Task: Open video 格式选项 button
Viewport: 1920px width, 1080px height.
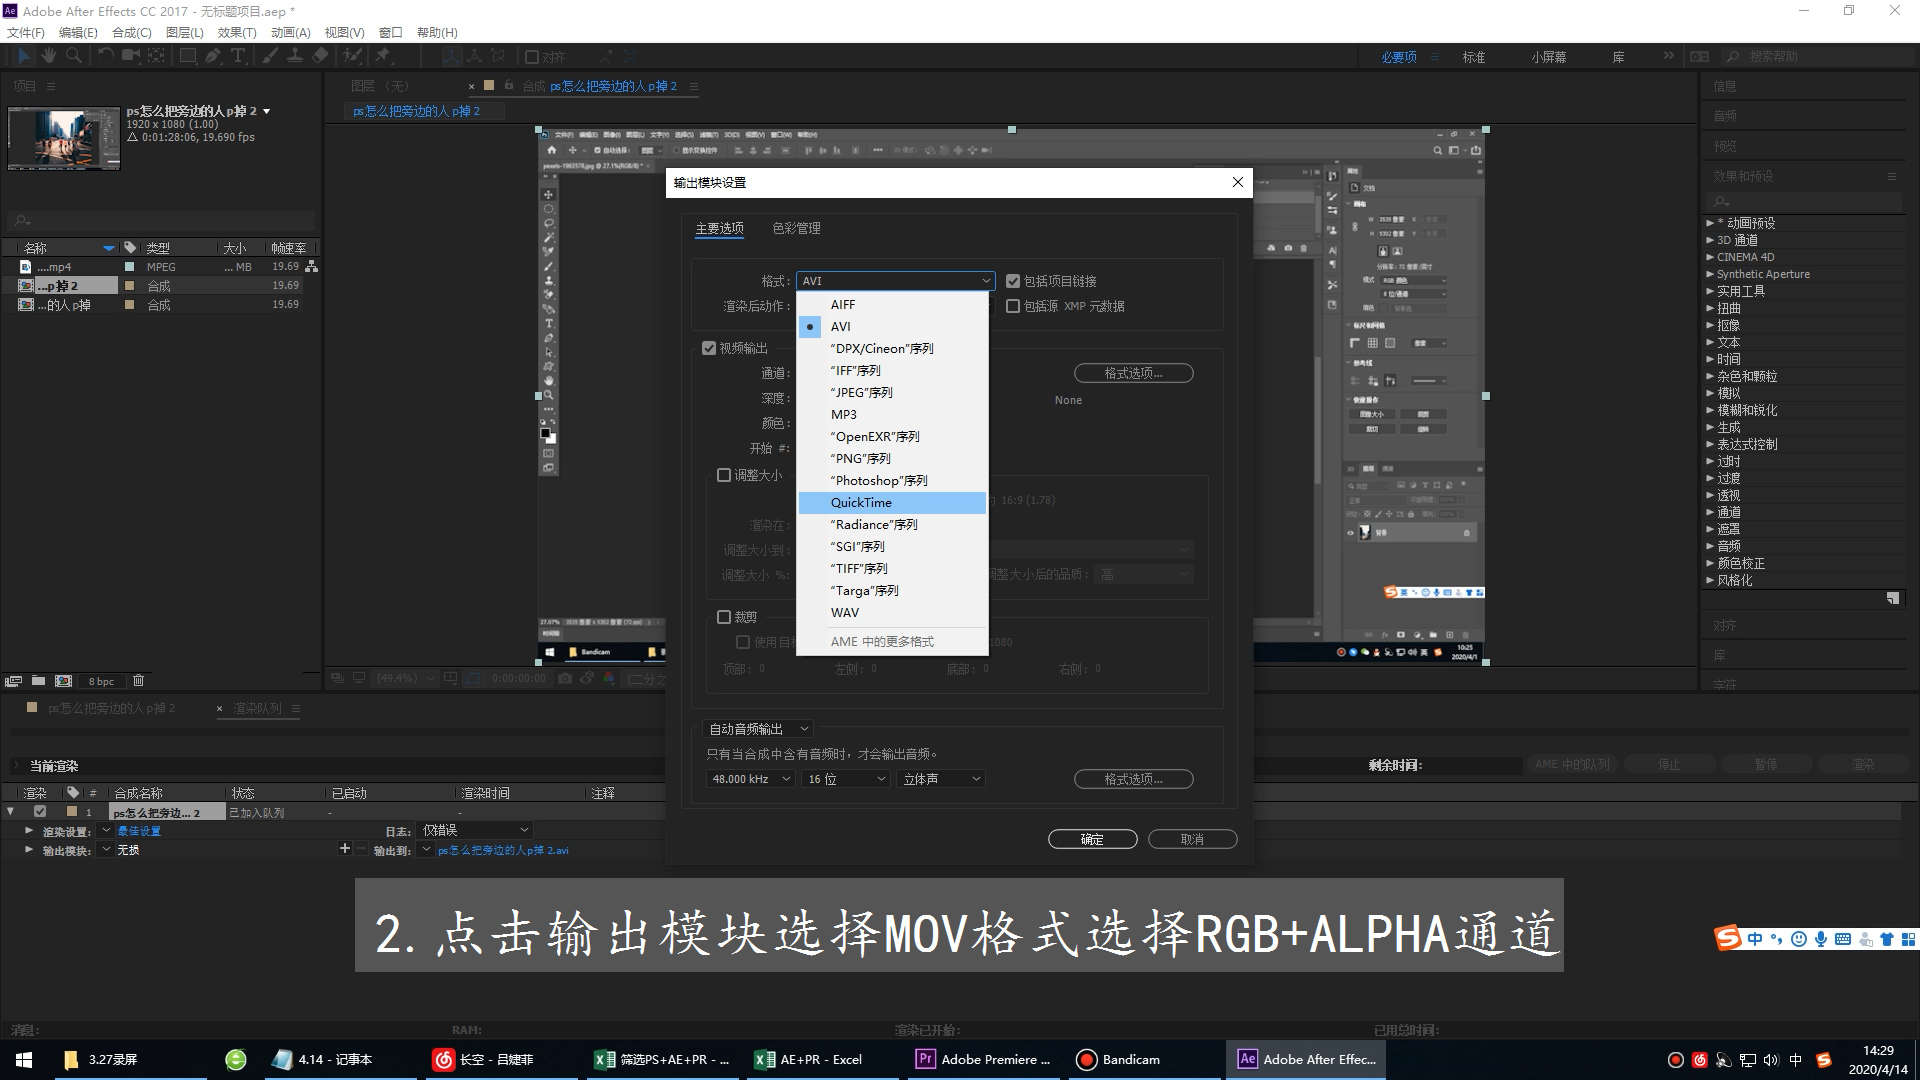Action: point(1133,373)
